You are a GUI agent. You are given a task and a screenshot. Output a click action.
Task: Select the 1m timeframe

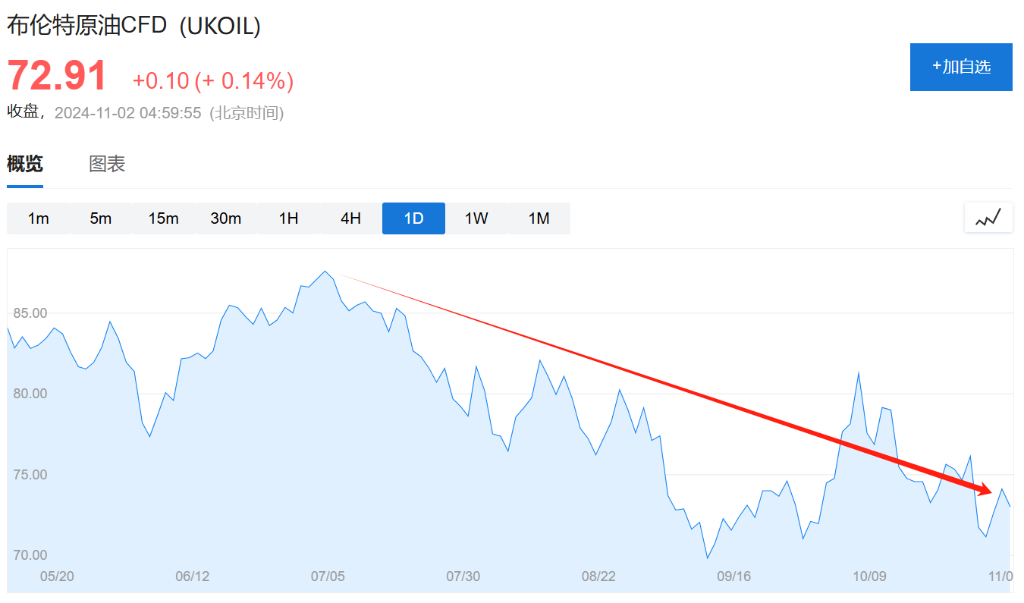38,218
